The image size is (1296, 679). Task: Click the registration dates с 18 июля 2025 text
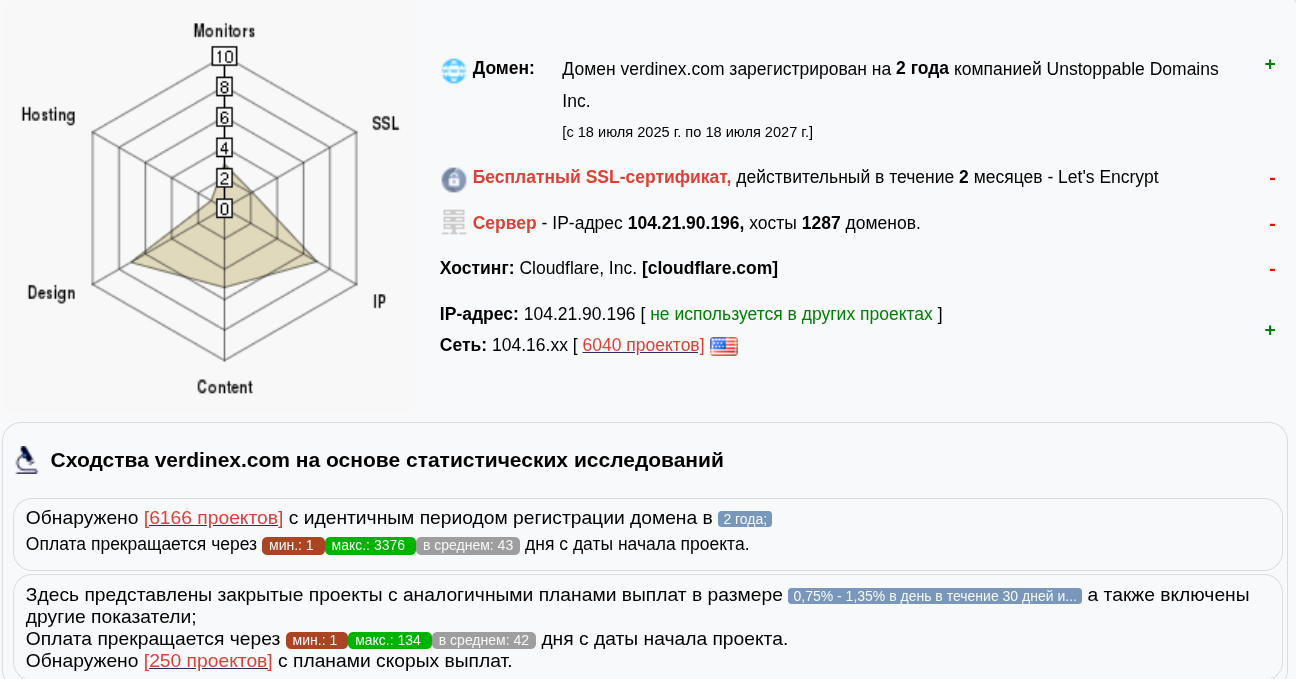[x=687, y=132]
